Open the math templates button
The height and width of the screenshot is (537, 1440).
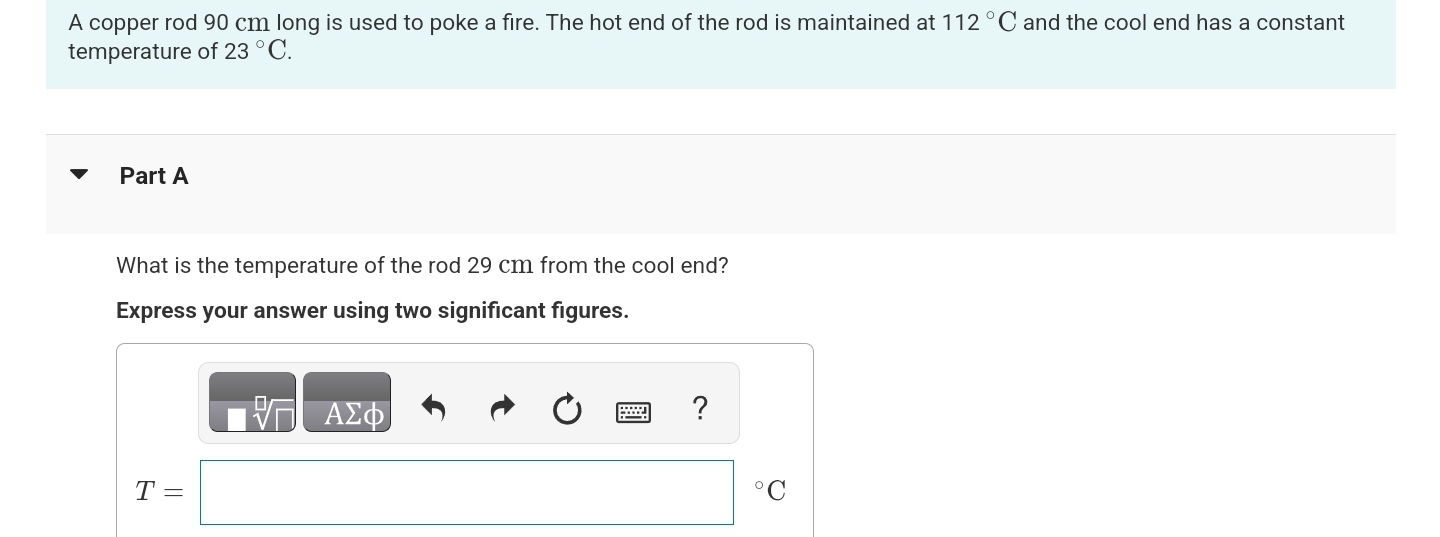(252, 402)
